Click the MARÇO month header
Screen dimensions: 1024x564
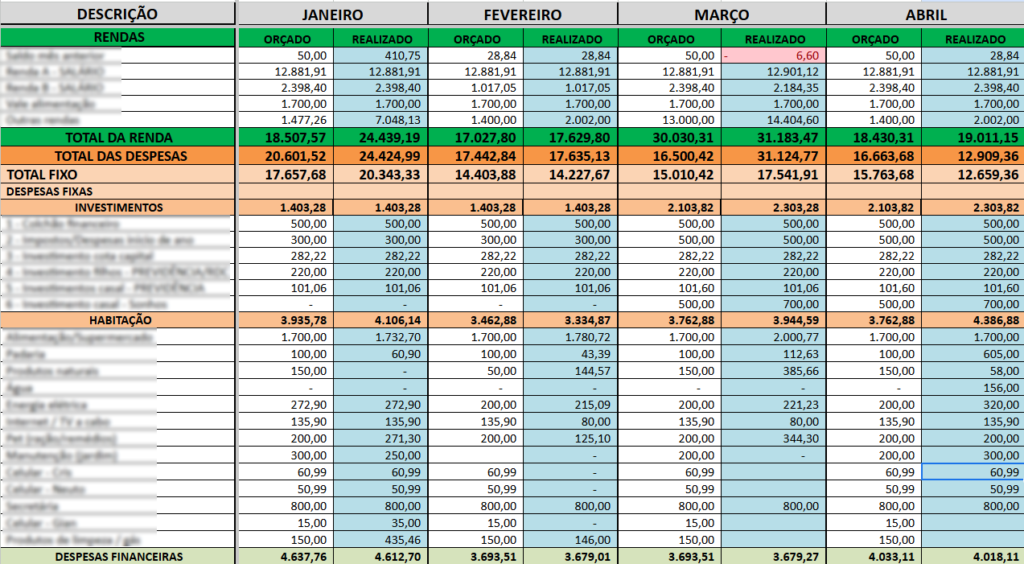point(721,15)
